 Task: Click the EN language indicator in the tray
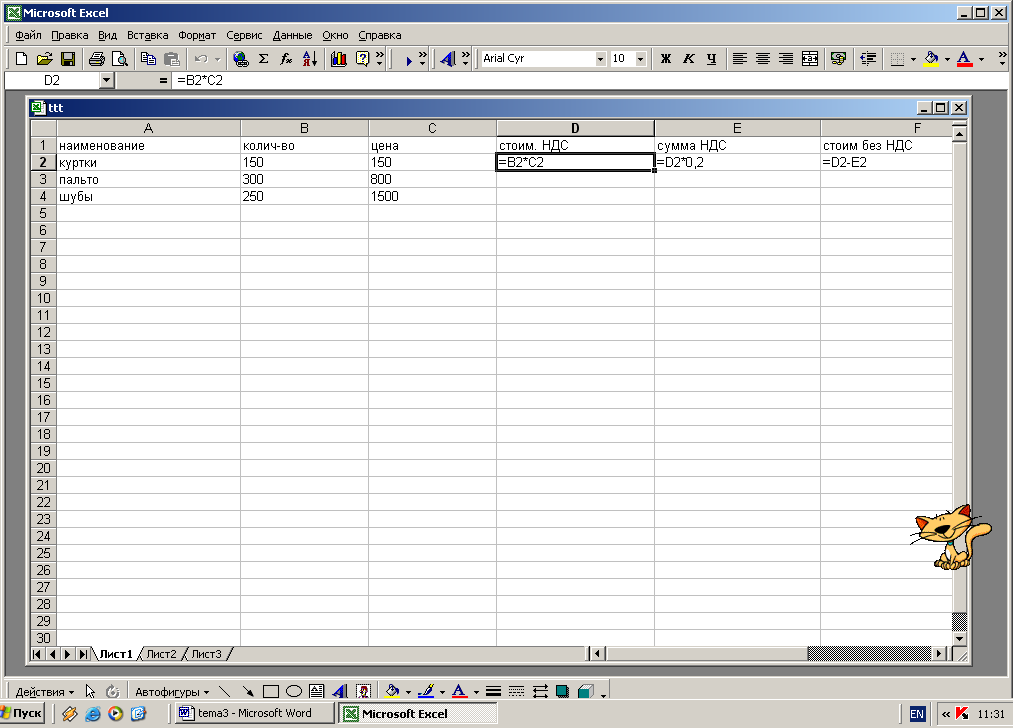(917, 714)
